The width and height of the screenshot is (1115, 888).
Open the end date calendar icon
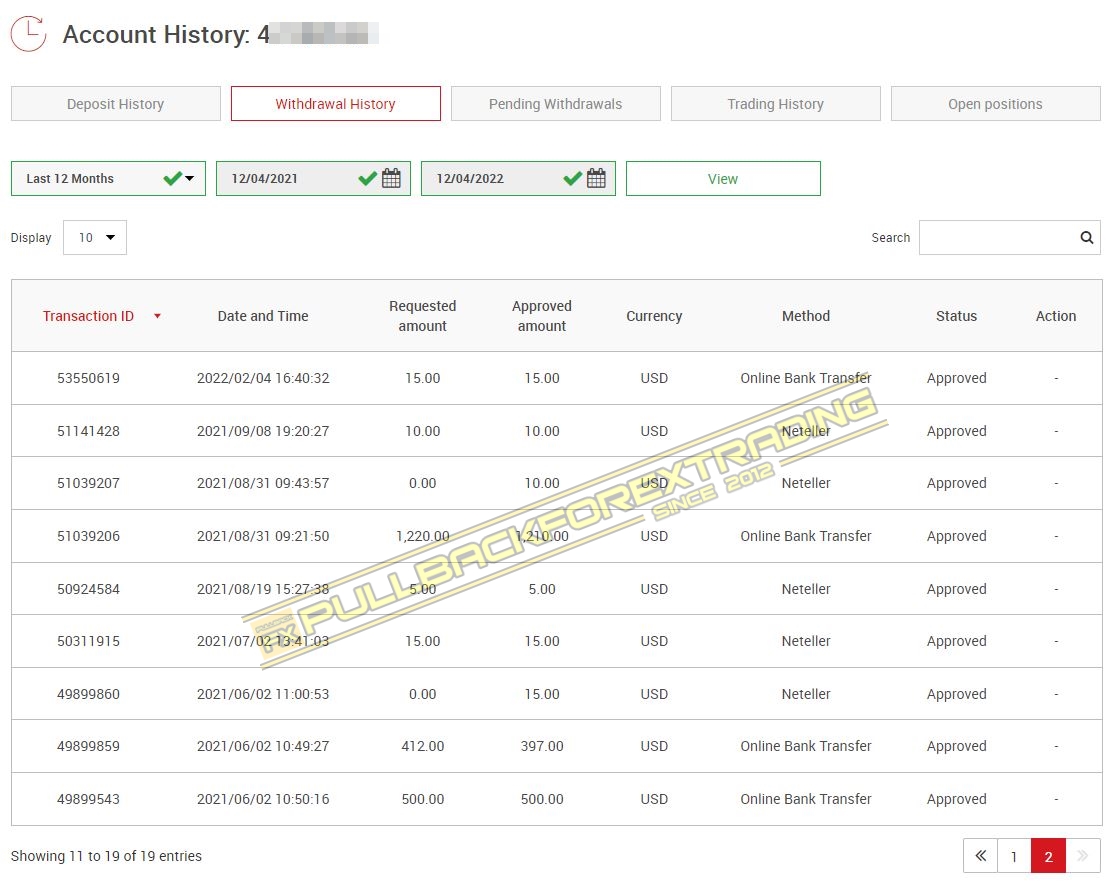coord(596,179)
